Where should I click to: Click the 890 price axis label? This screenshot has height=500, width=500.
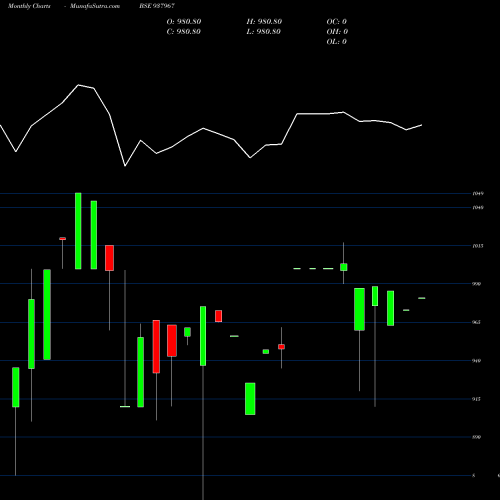477,437
